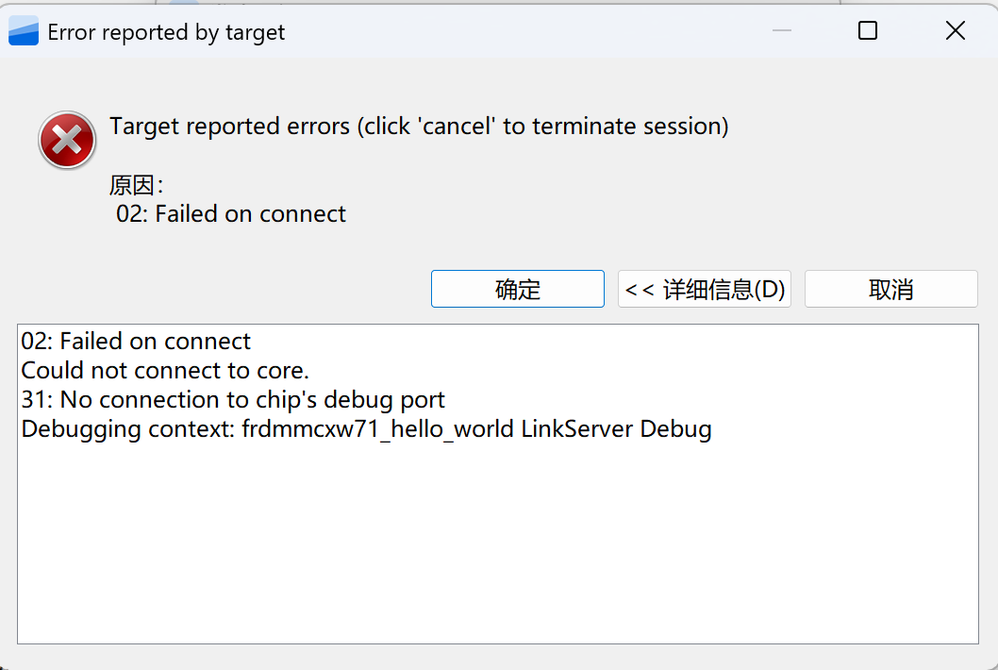This screenshot has height=670, width=998.
Task: Click the reason text below 原因
Action: 231,214
